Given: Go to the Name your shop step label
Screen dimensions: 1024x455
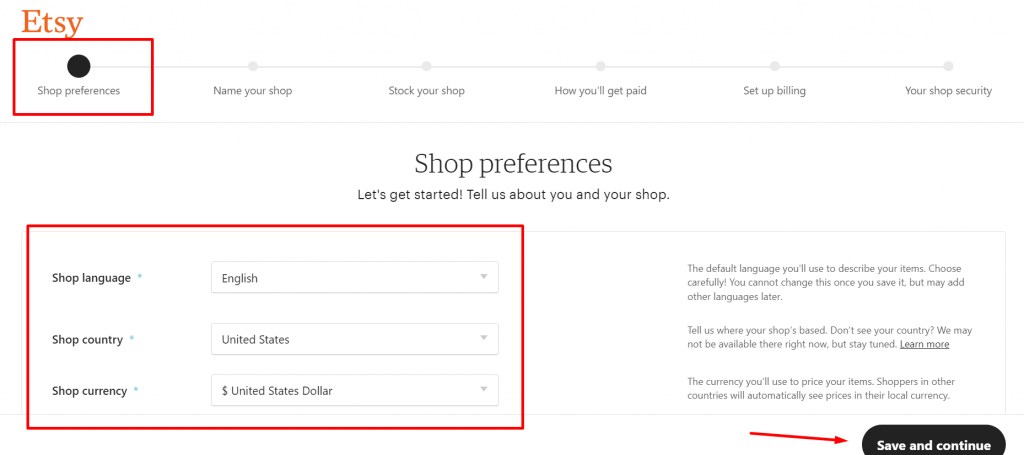Looking at the screenshot, I should point(253,91).
